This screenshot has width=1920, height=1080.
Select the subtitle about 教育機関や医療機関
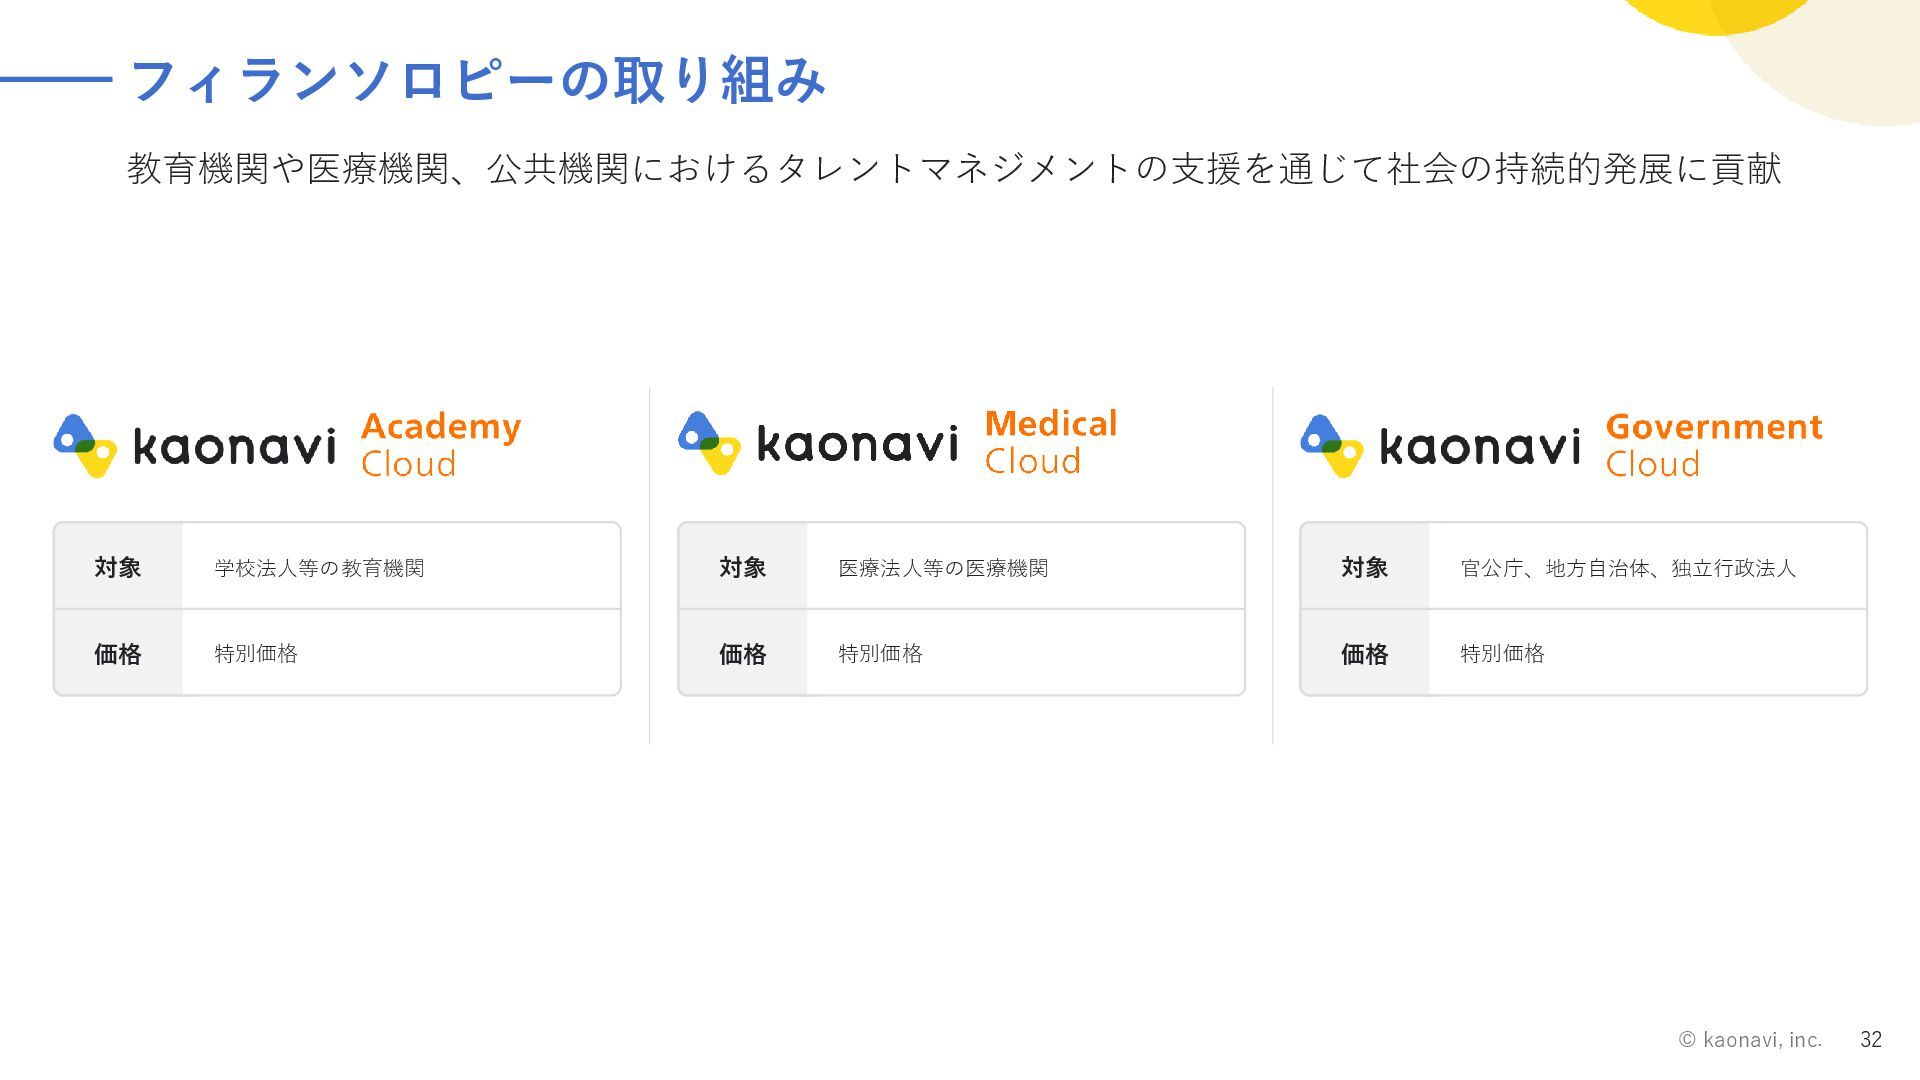coord(954,168)
